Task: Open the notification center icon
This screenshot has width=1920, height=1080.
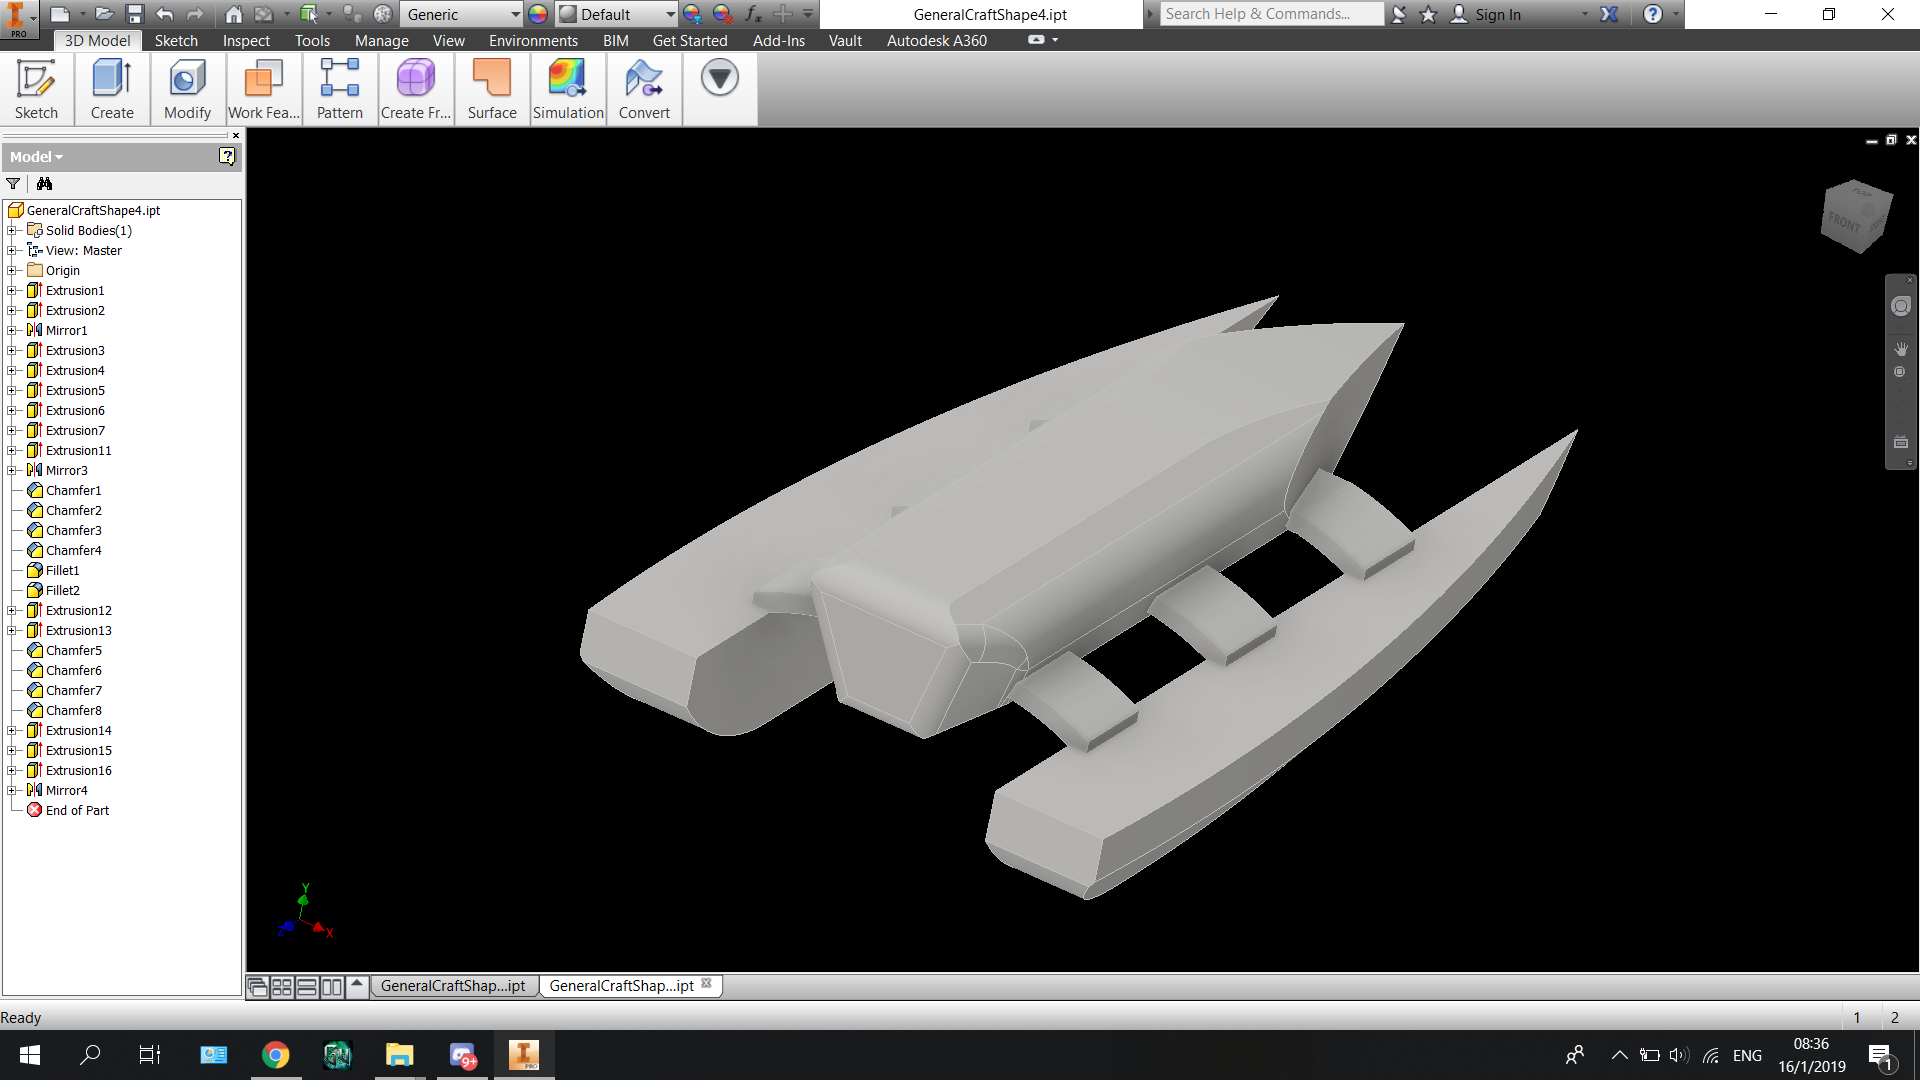Action: tap(1880, 1055)
